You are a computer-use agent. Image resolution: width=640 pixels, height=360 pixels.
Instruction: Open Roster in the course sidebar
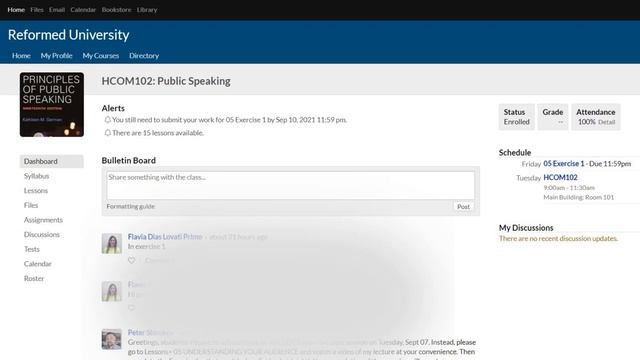coord(34,278)
